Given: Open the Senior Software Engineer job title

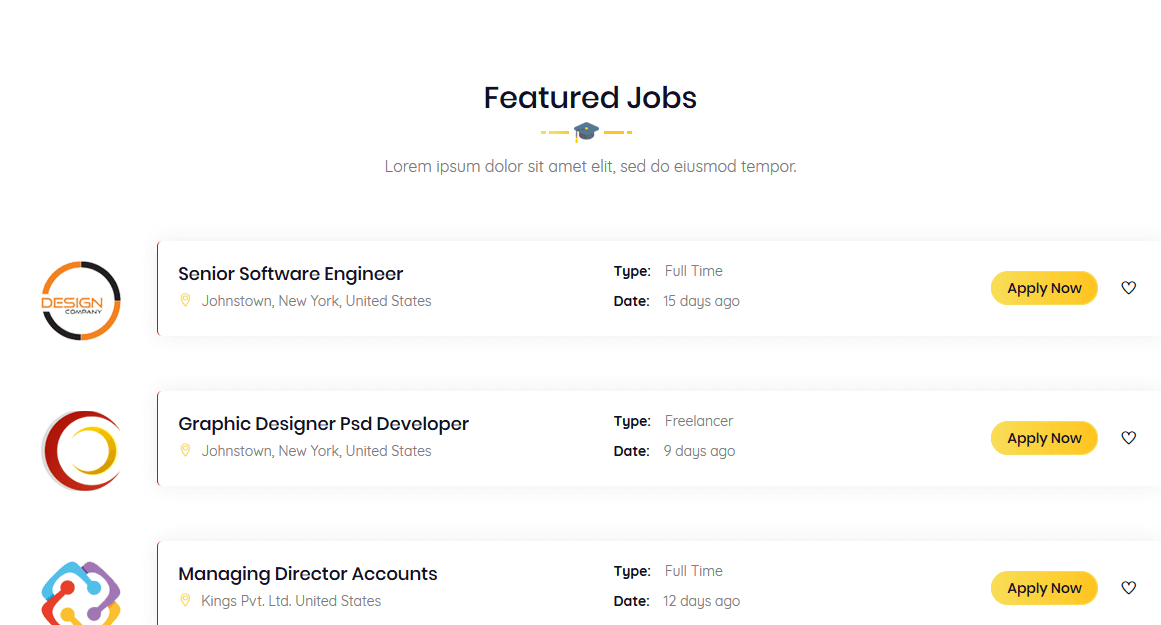Looking at the screenshot, I should pos(290,274).
